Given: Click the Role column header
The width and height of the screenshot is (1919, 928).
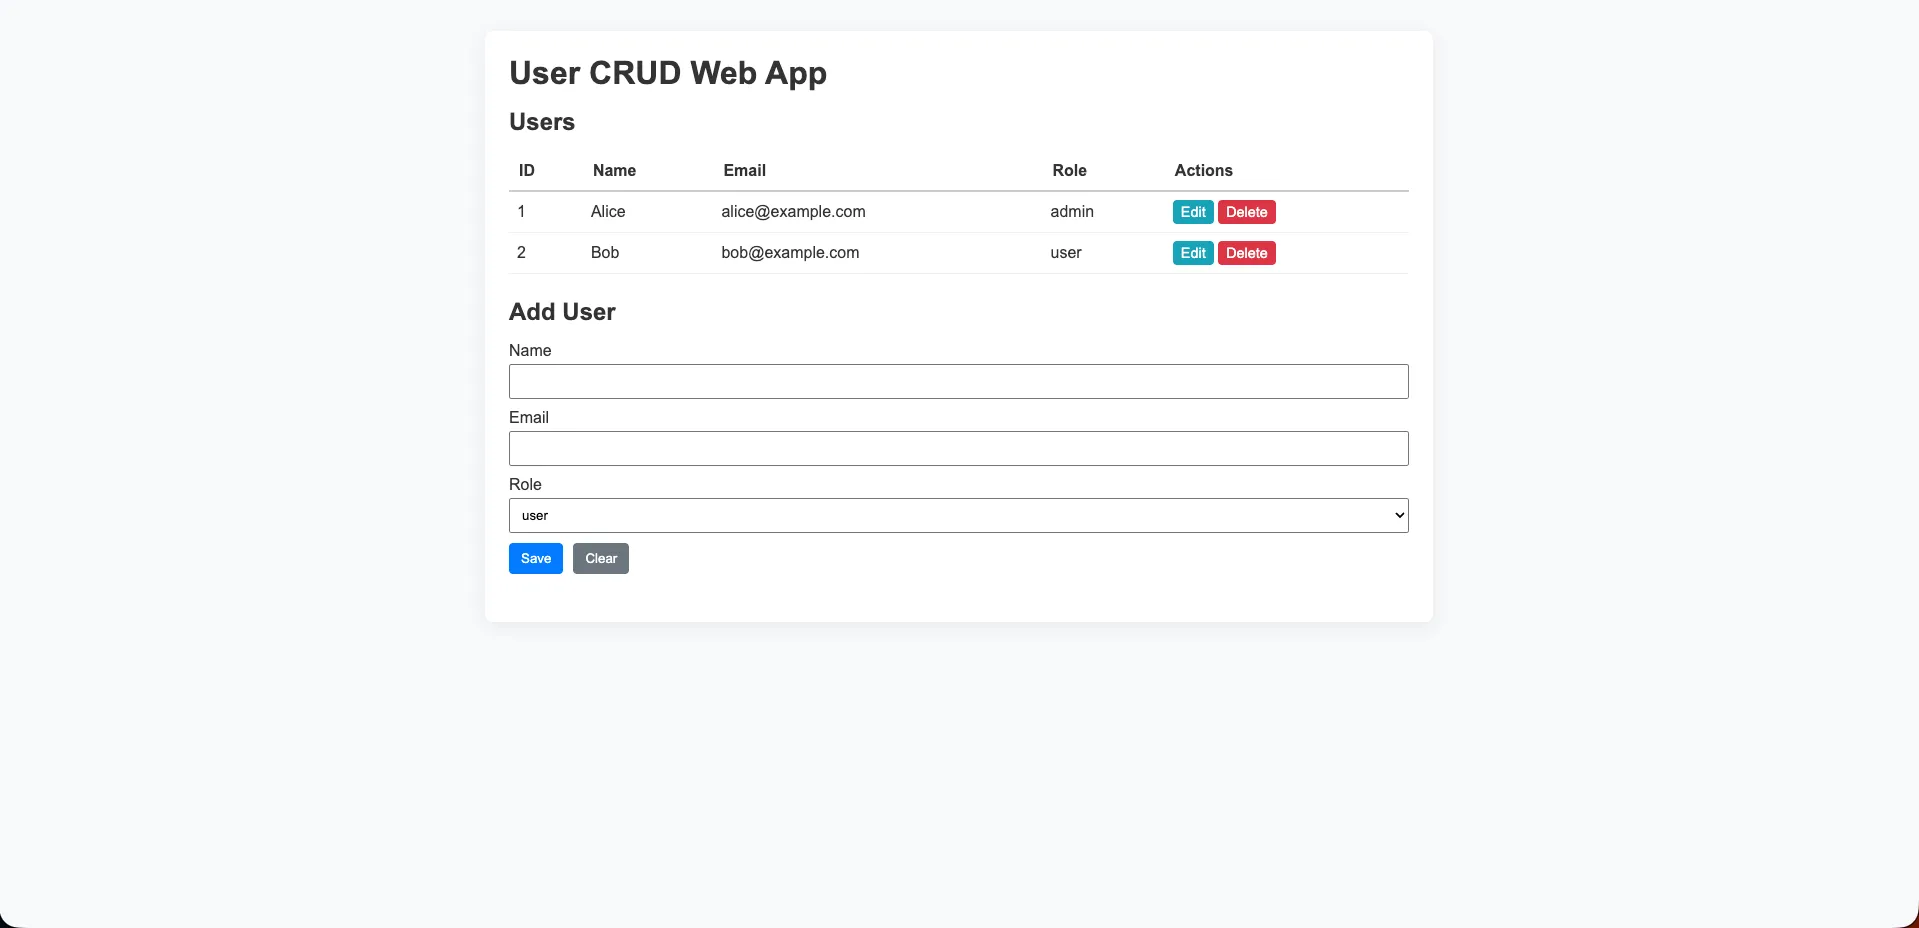Looking at the screenshot, I should [1069, 170].
